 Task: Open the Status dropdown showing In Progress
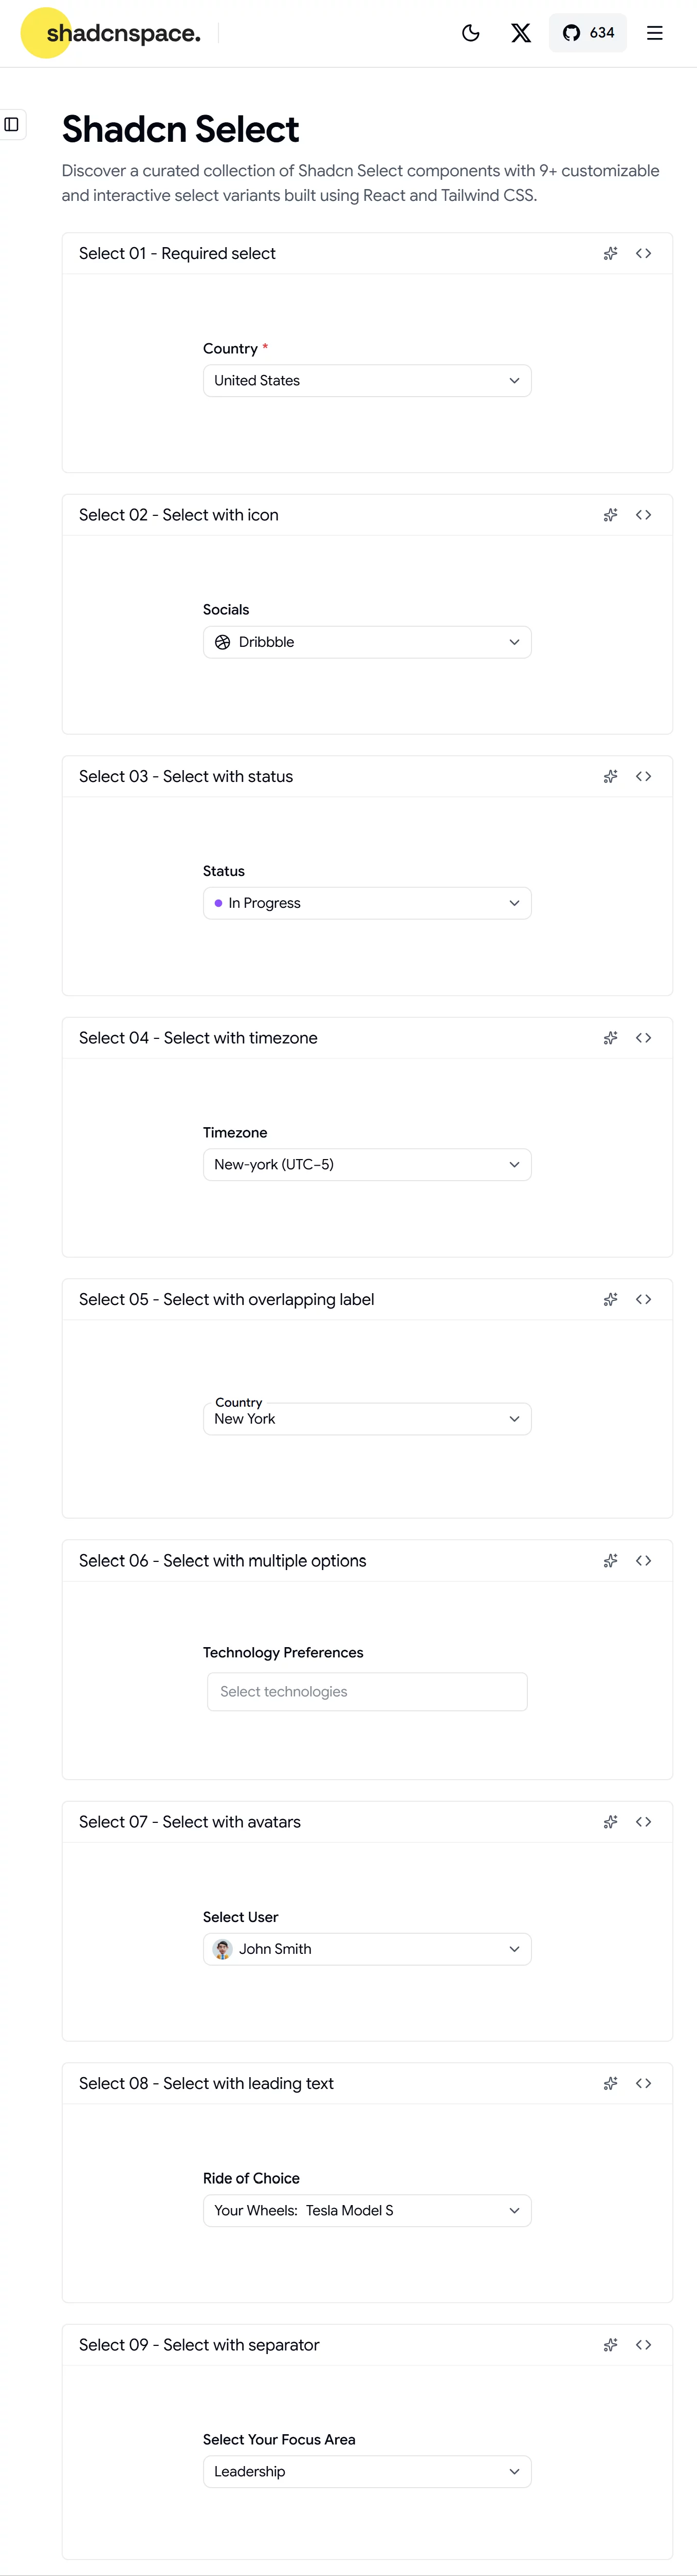tap(367, 903)
